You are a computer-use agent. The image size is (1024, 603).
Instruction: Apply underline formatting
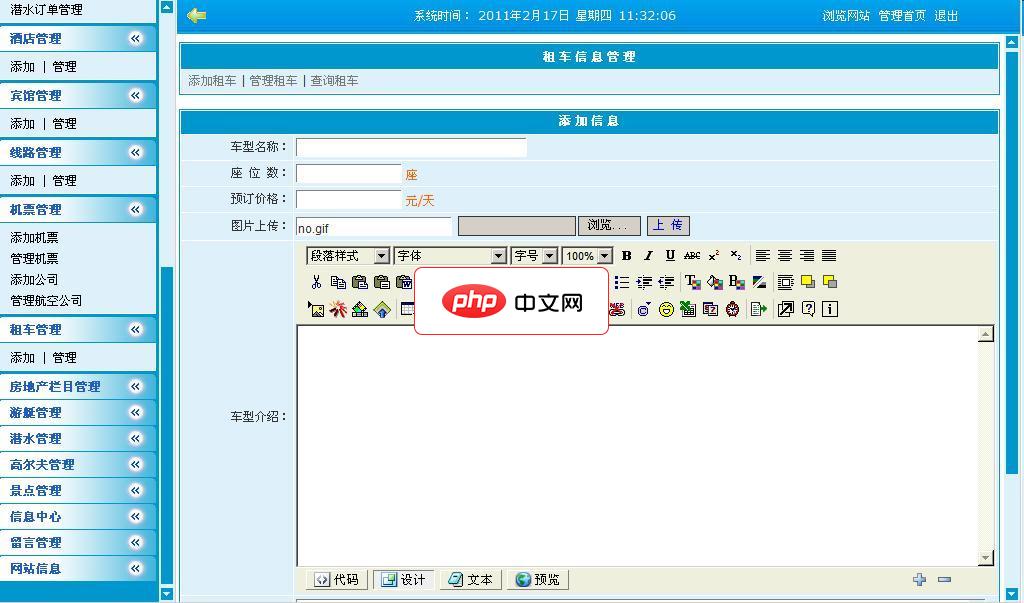(670, 256)
